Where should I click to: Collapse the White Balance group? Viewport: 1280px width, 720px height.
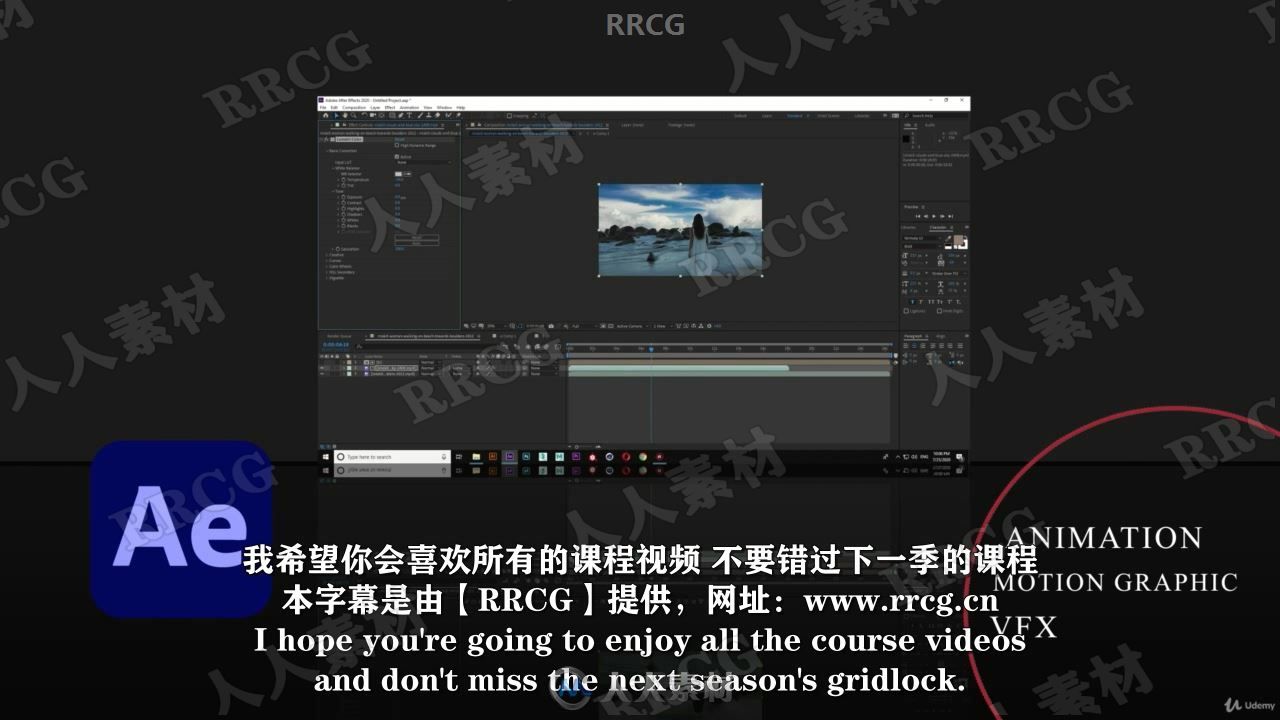(333, 168)
